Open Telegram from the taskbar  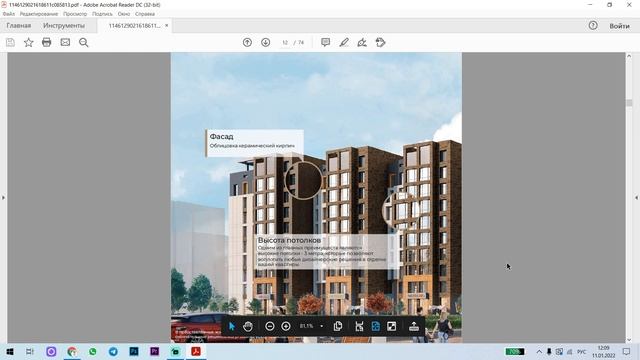click(x=113, y=351)
